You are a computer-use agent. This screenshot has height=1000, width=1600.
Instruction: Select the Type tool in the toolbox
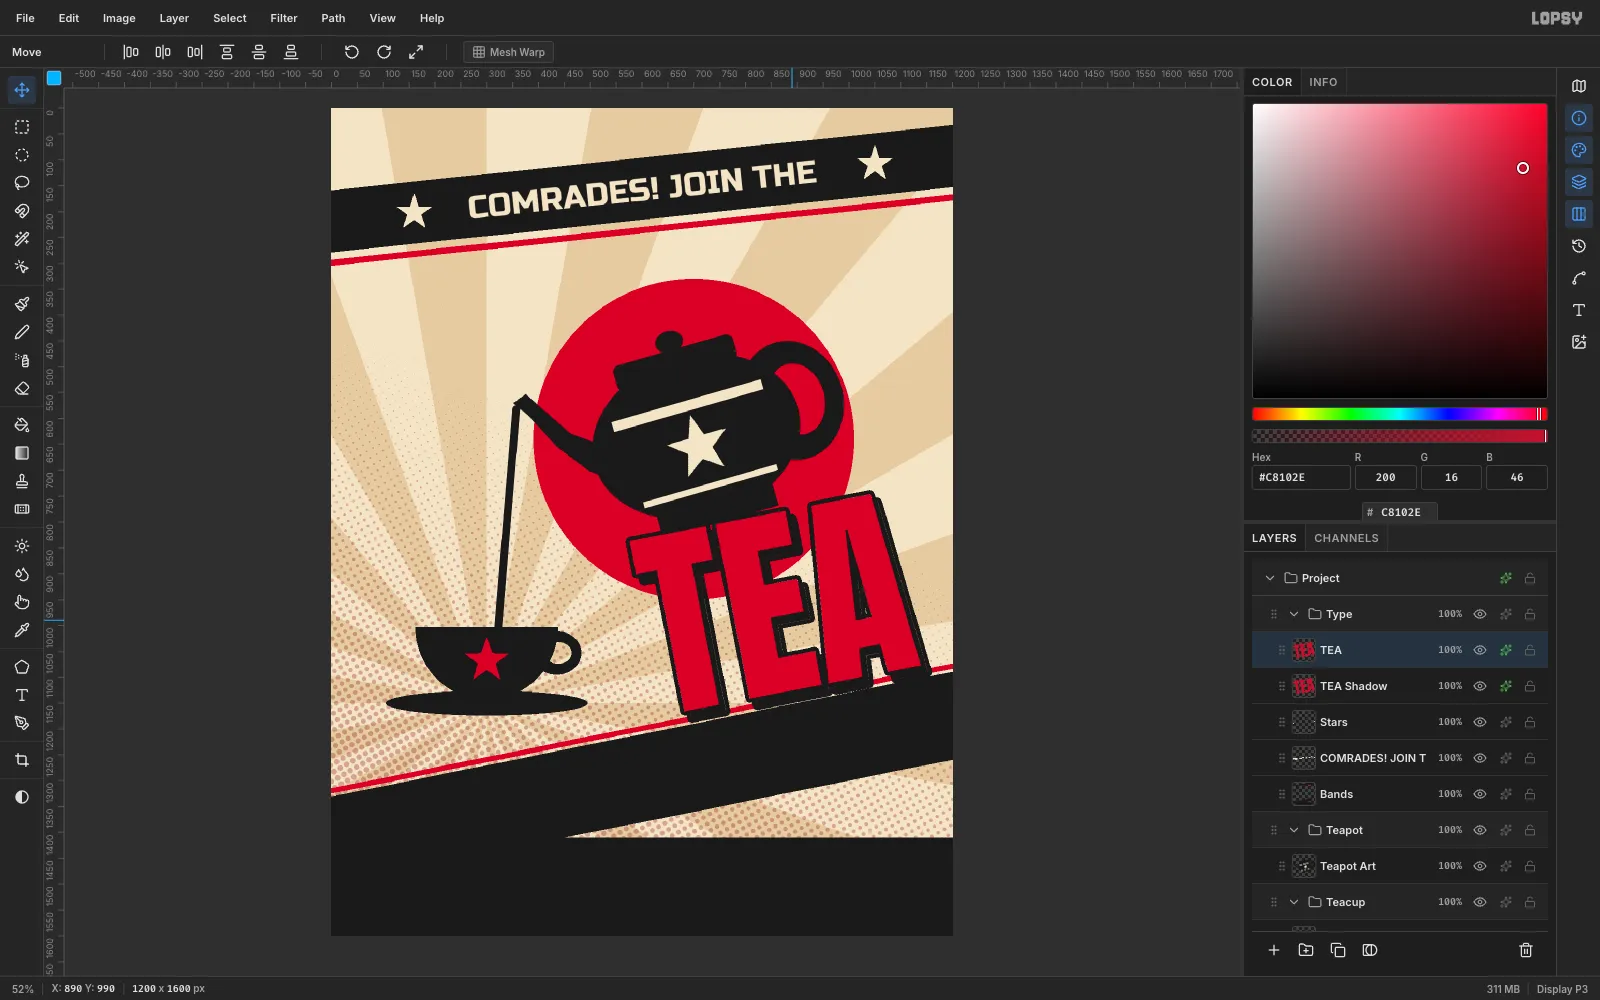[22, 695]
